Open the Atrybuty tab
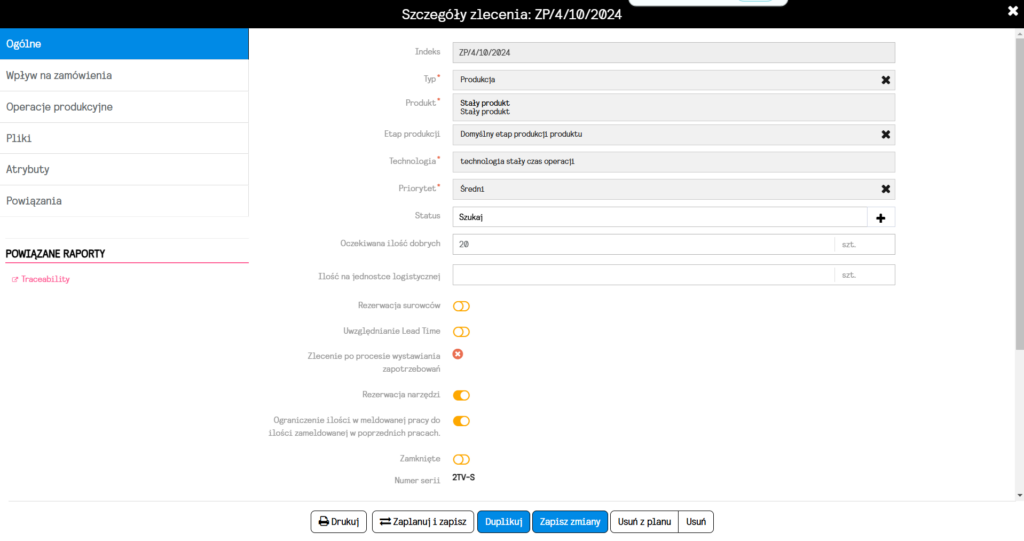This screenshot has height=541, width=1024. coord(124,169)
